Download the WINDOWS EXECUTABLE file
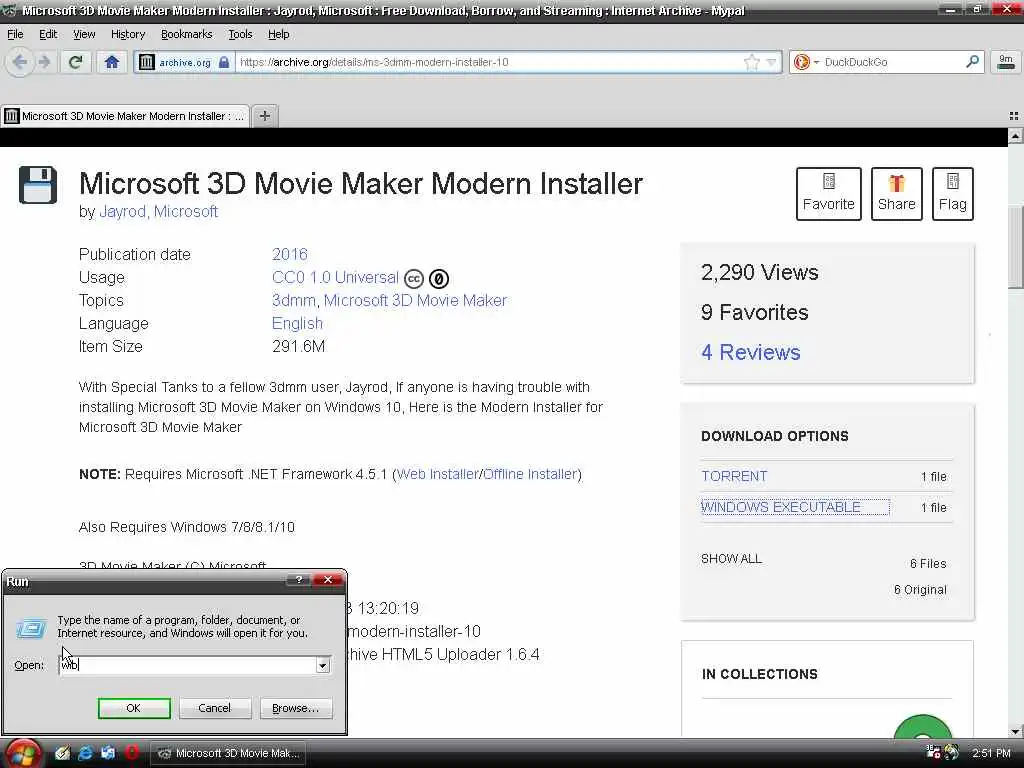This screenshot has height=768, width=1024. click(794, 507)
